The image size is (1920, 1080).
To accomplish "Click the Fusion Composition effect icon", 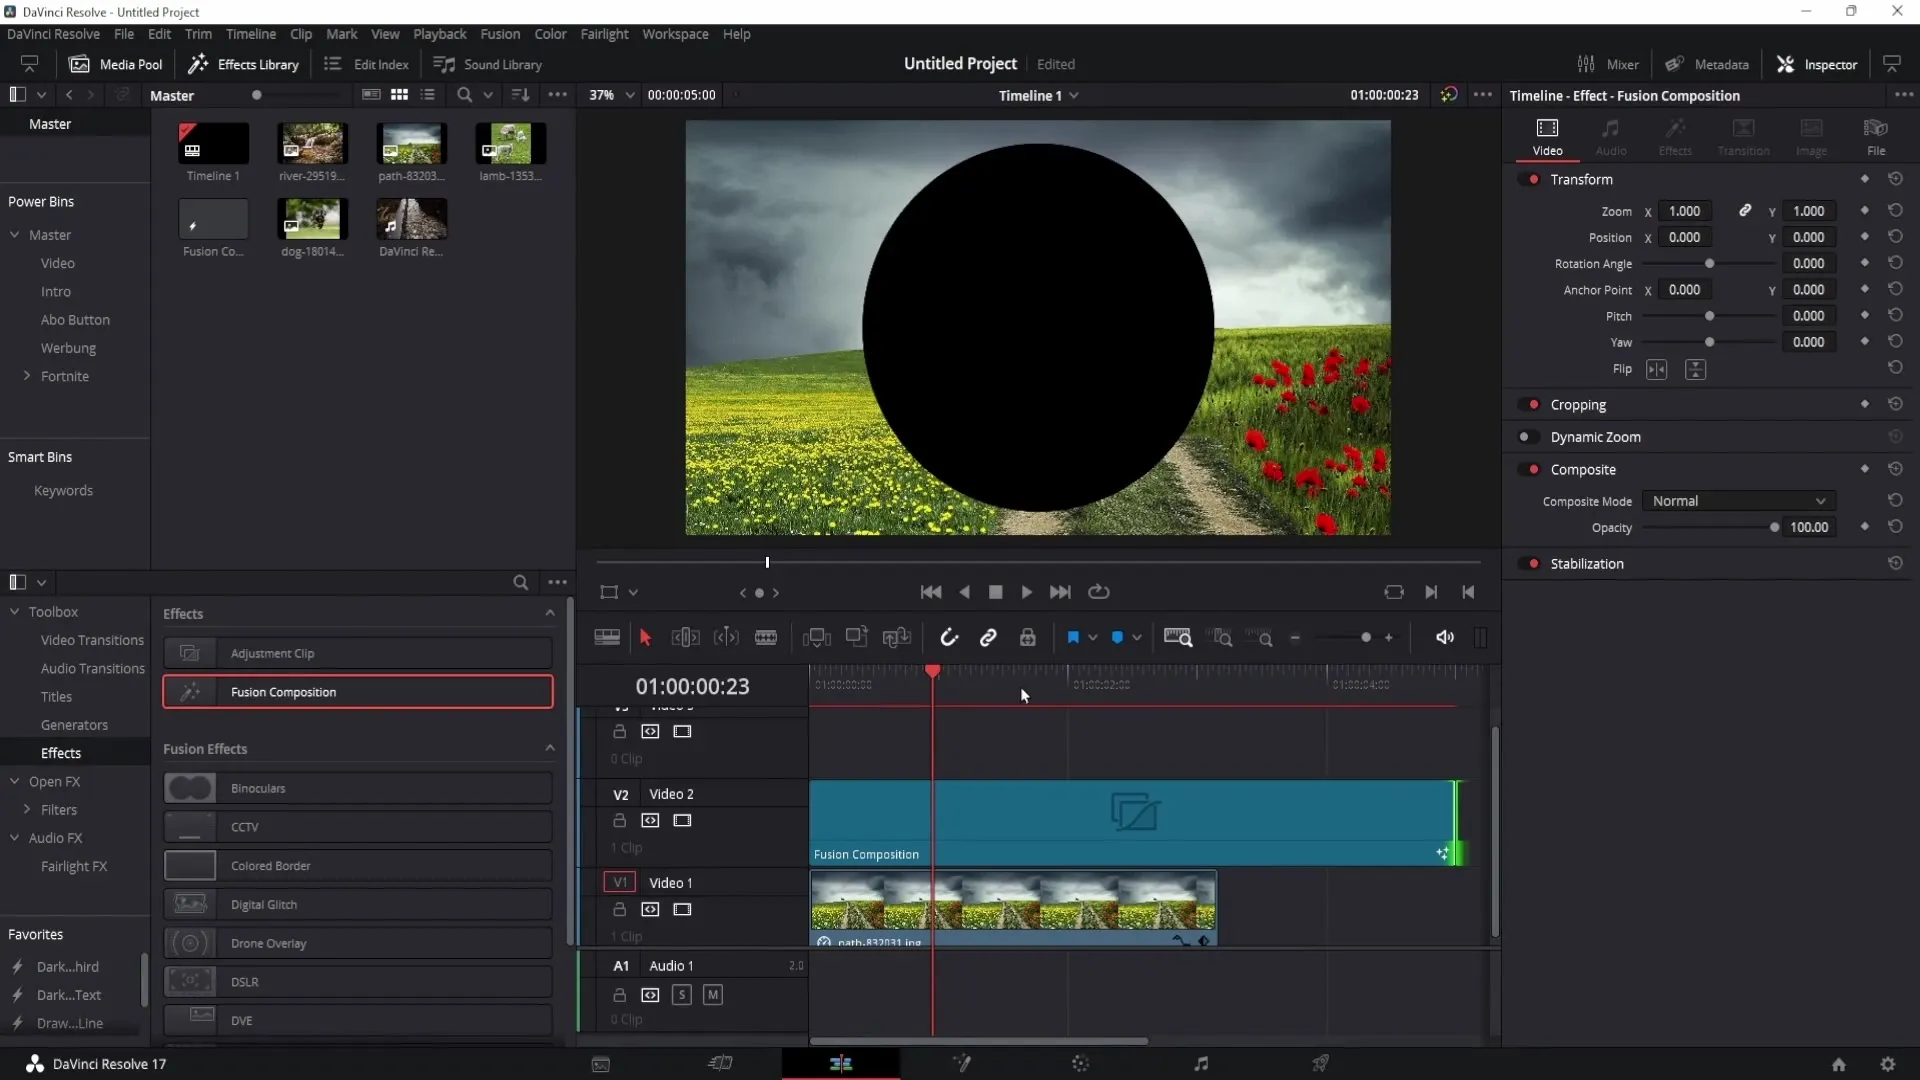I will coord(189,691).
